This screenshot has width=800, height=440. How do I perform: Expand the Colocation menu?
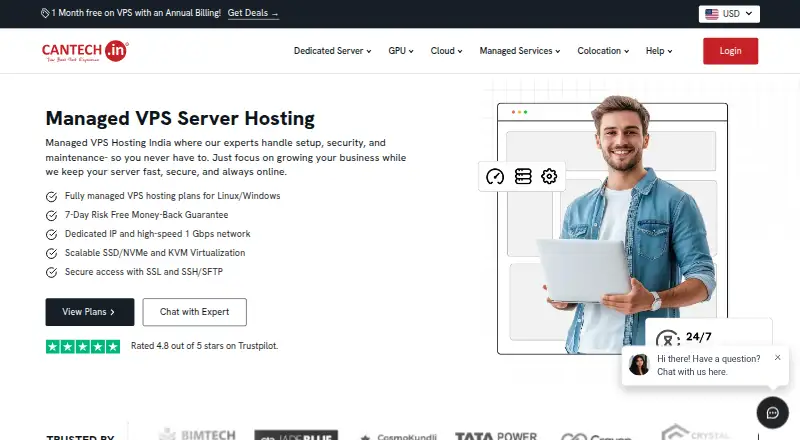[x=603, y=51]
